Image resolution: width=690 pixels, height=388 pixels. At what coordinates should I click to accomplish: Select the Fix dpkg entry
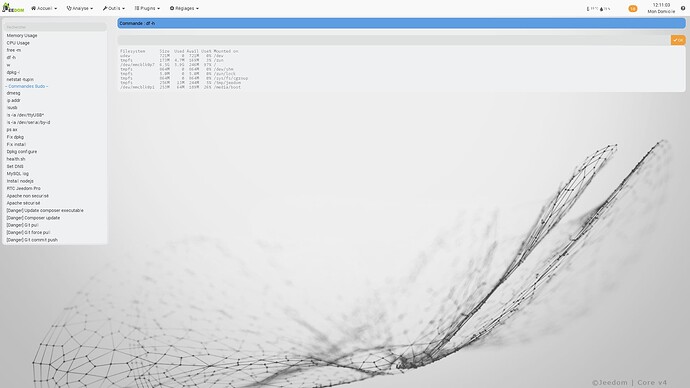tap(15, 137)
